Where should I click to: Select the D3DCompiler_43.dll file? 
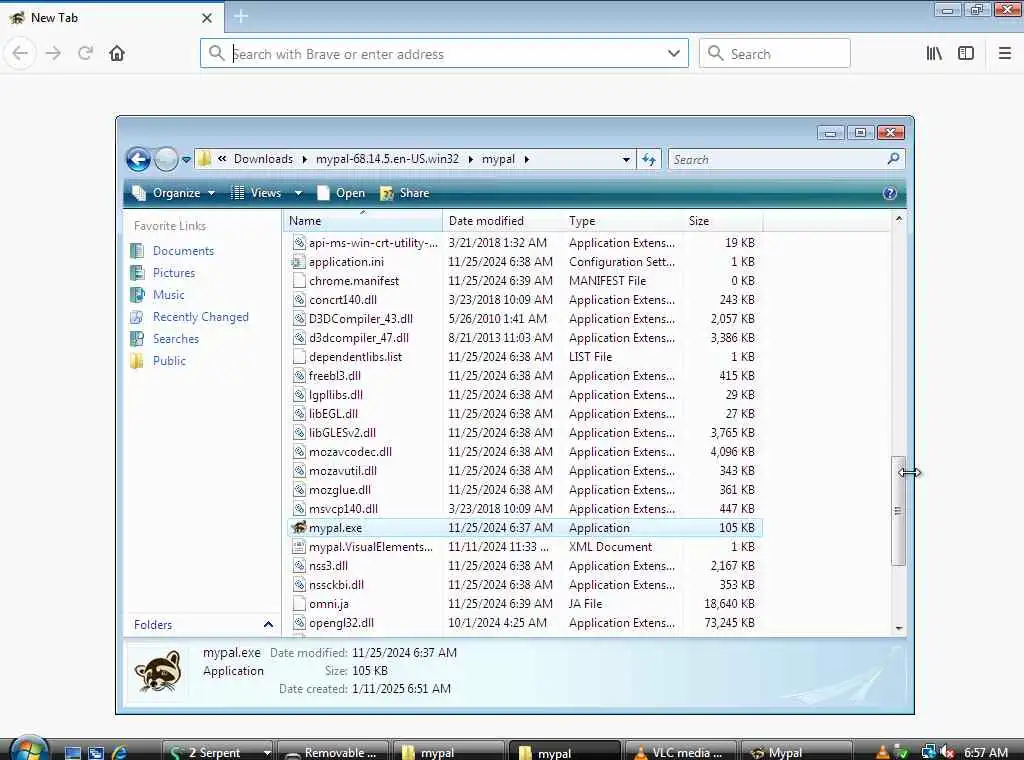[524, 319]
